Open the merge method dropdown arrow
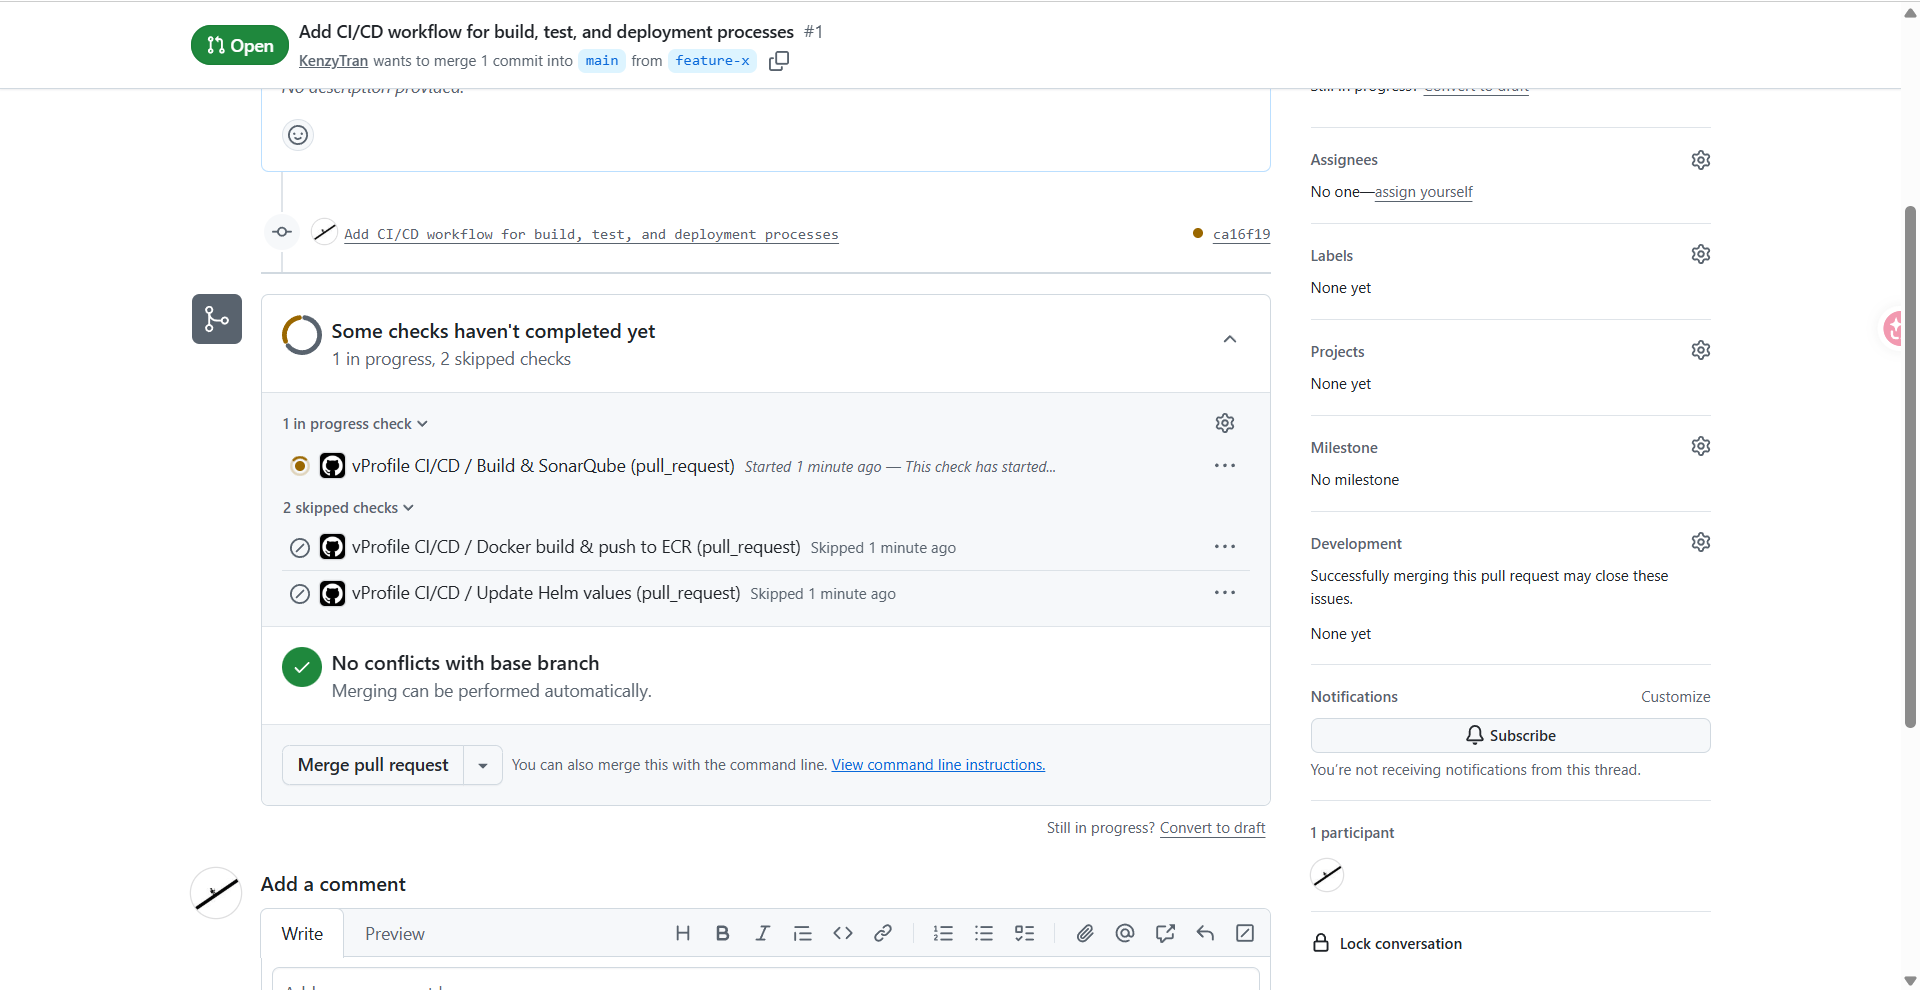This screenshot has height=990, width=1920. tap(483, 765)
